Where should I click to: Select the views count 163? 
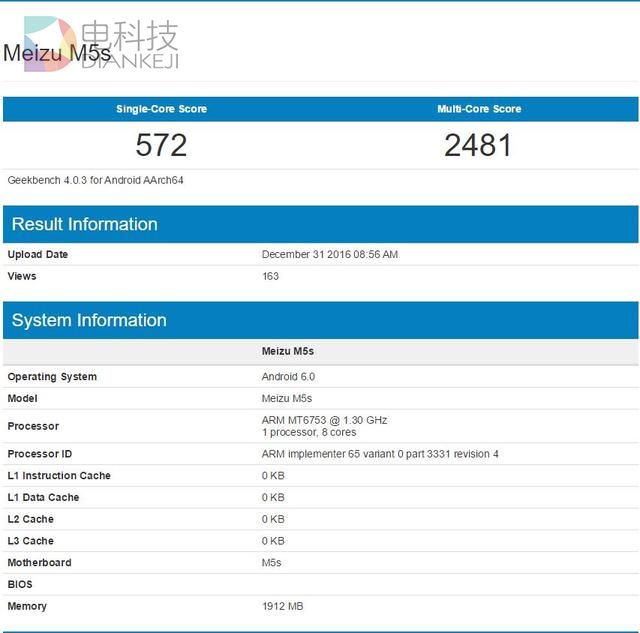coord(270,276)
